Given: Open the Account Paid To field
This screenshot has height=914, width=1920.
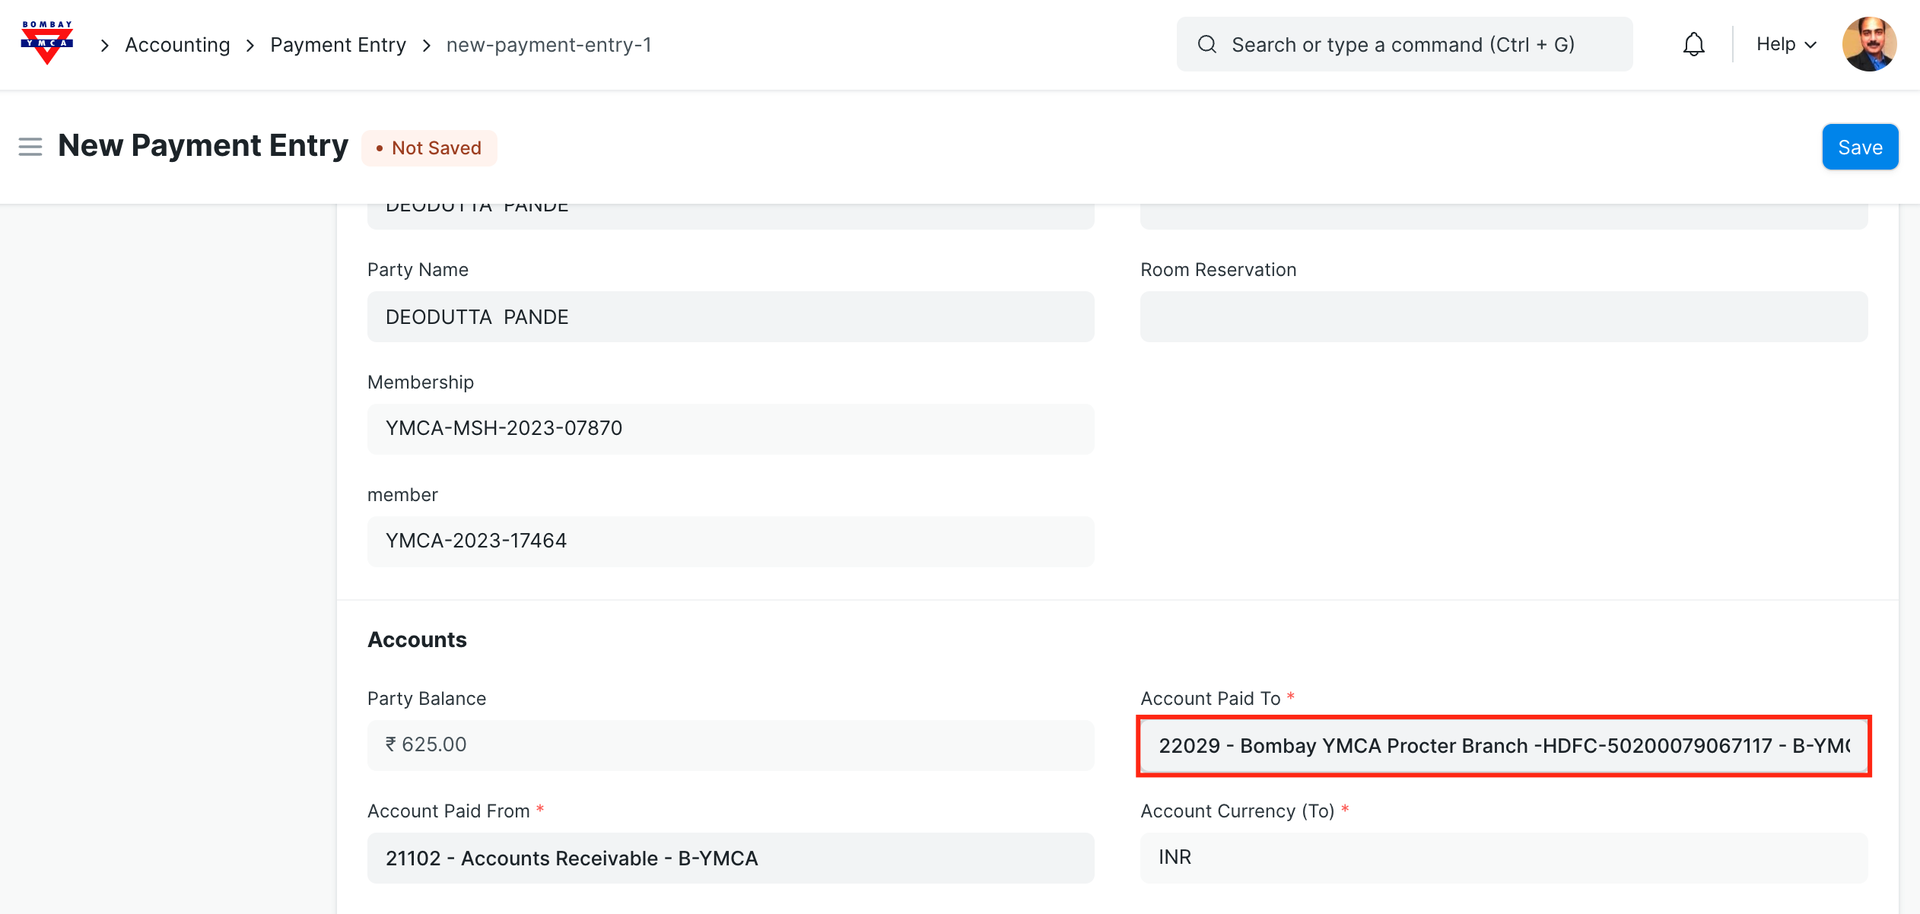Looking at the screenshot, I should pos(1503,746).
